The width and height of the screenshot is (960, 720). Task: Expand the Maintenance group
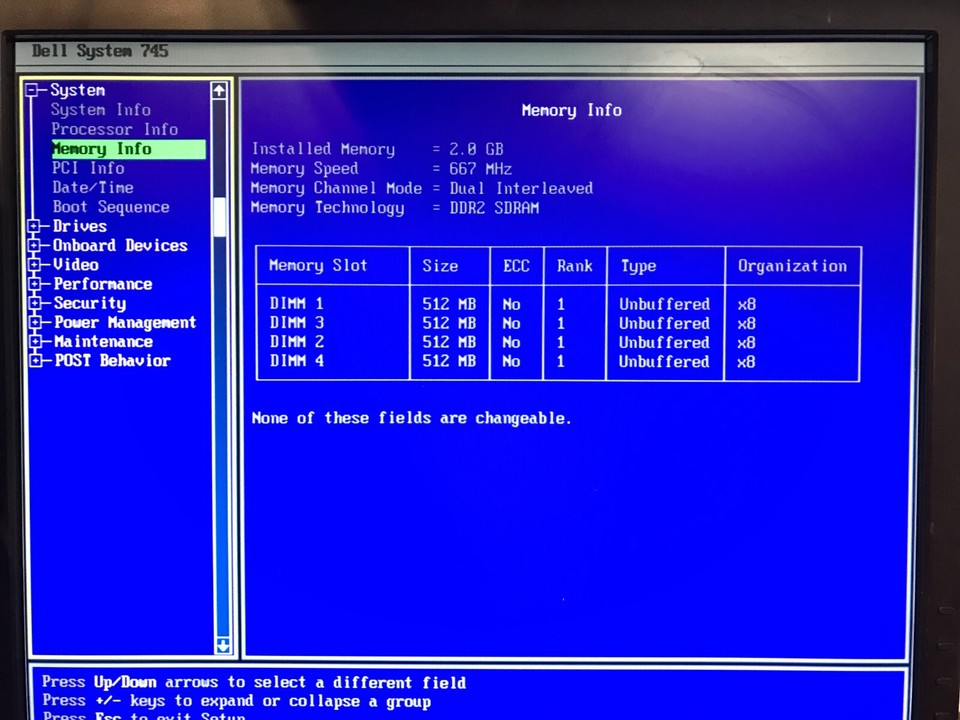[x=35, y=341]
